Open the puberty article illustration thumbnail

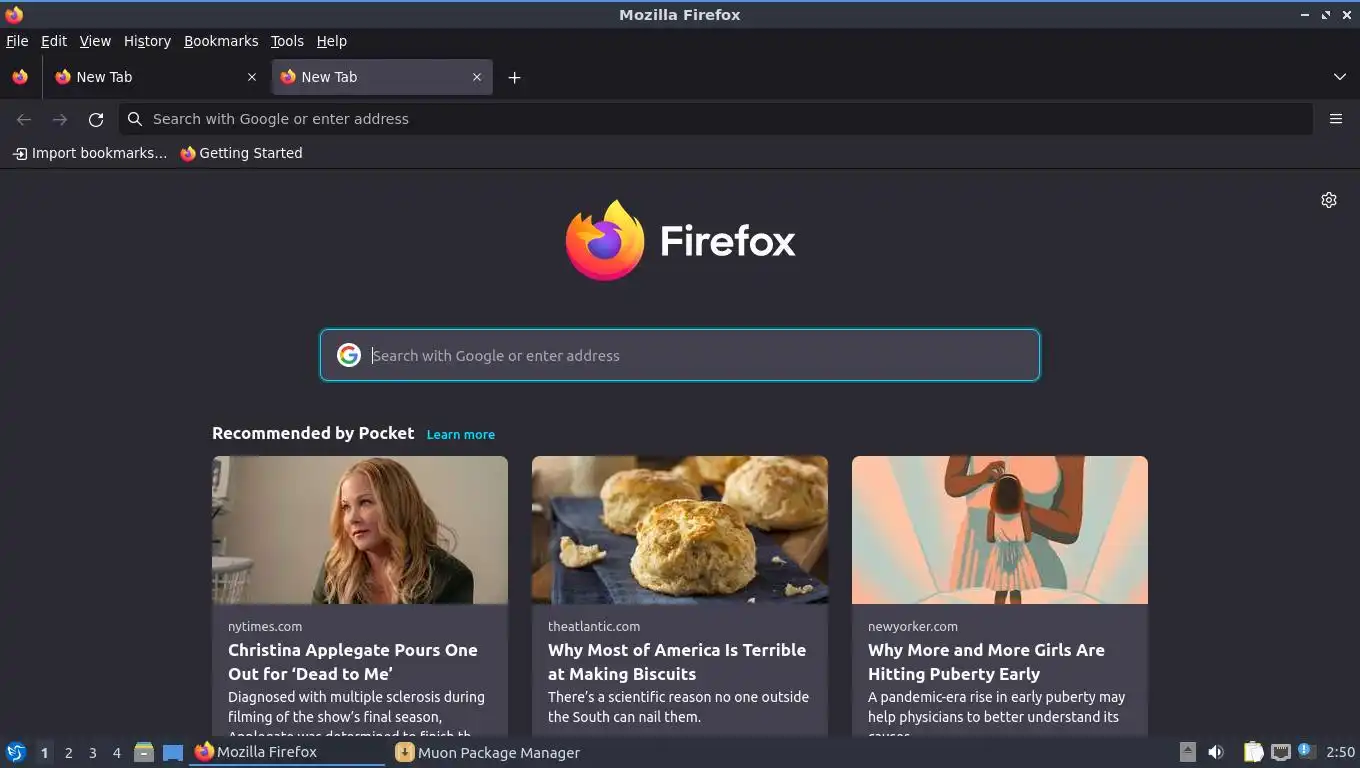pos(1000,530)
